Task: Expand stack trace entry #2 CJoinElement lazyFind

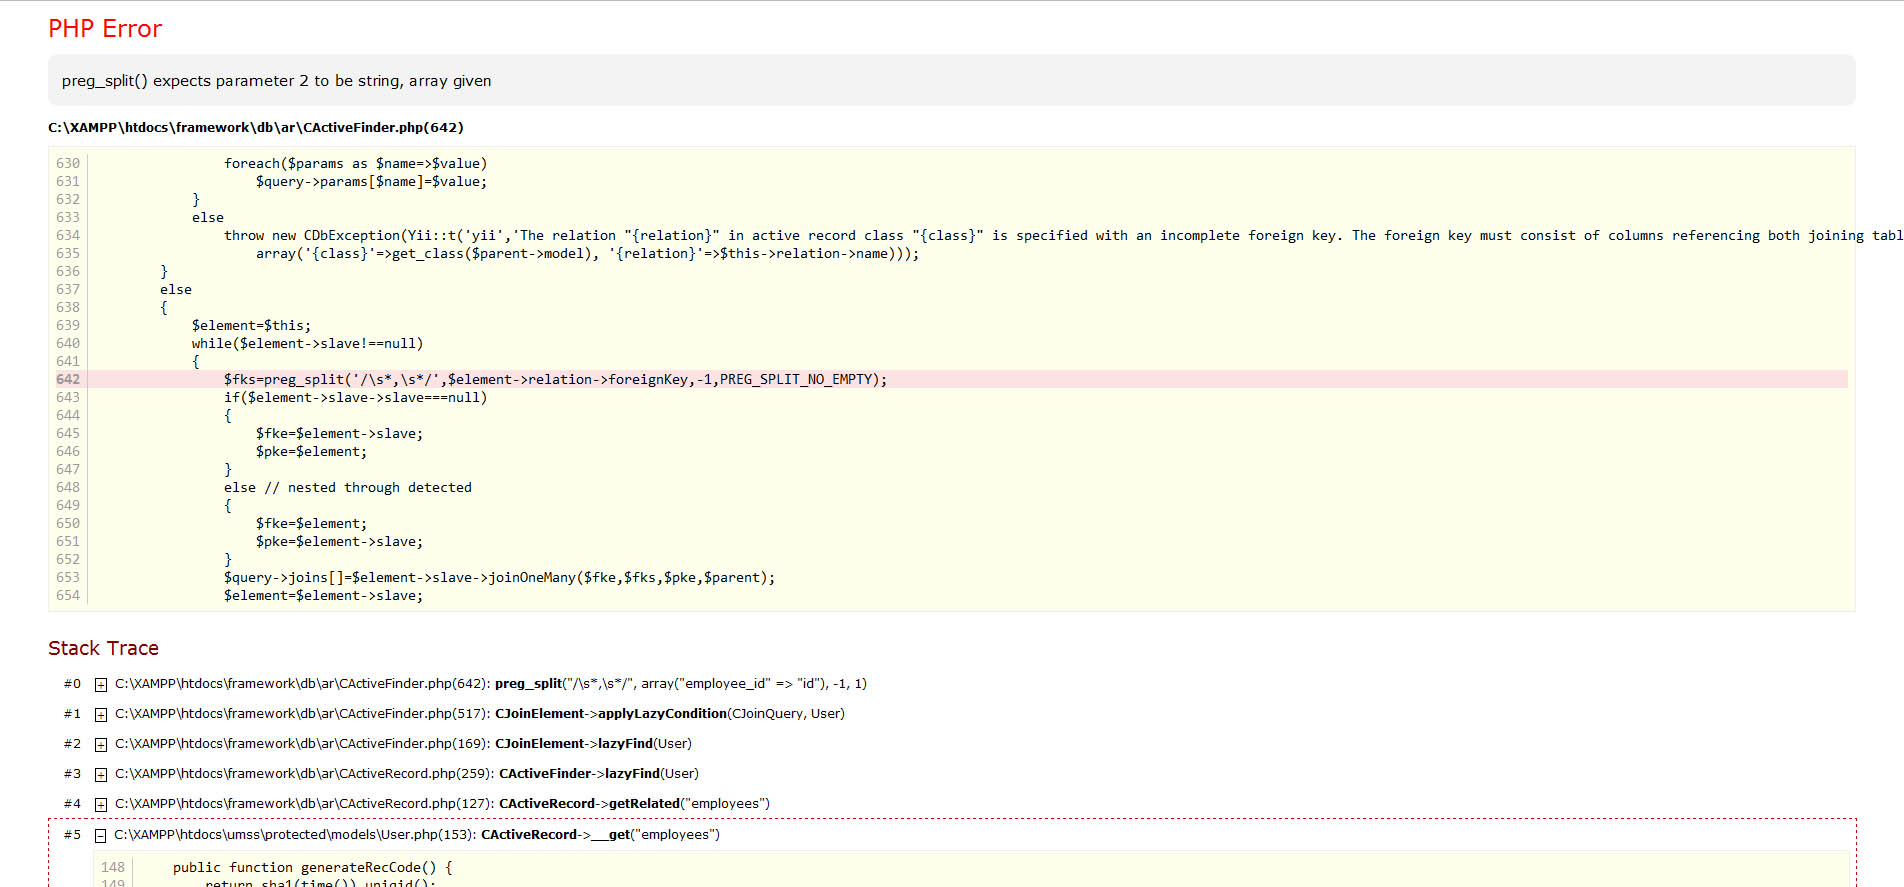Action: [x=101, y=745]
